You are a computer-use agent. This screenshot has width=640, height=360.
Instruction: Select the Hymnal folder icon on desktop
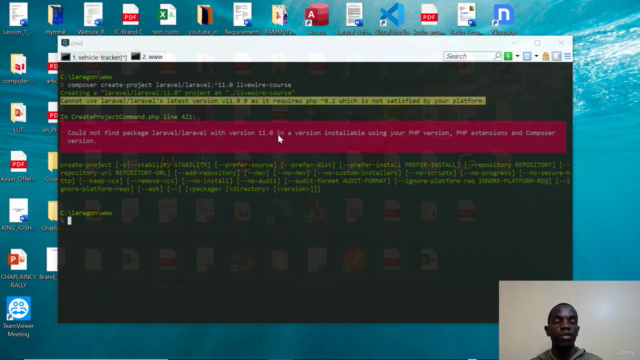tap(56, 19)
